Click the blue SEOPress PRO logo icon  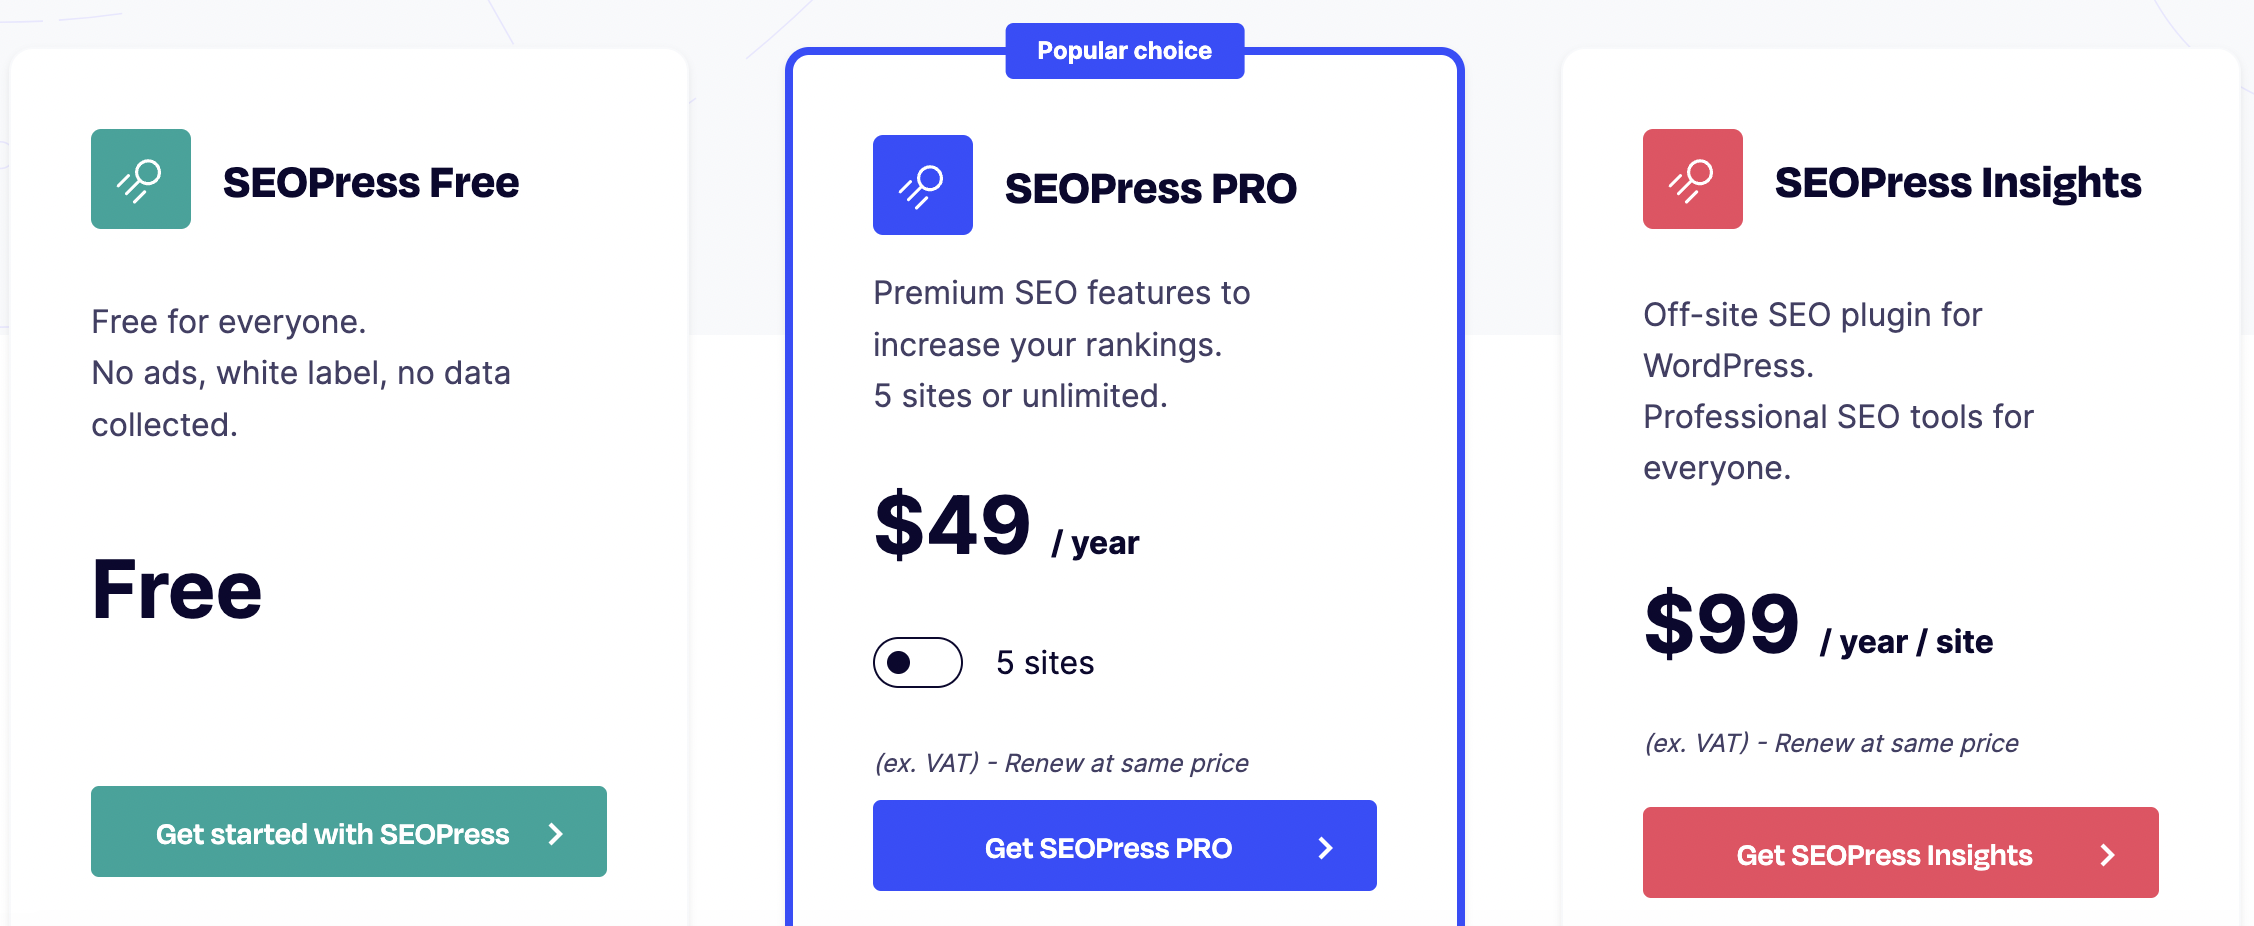(923, 185)
